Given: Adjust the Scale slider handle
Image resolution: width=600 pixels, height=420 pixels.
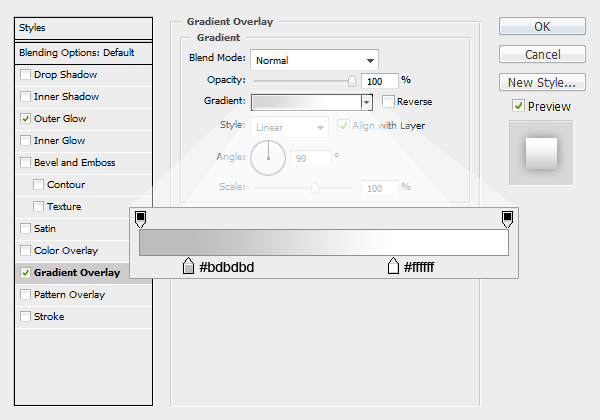Looking at the screenshot, I should coord(315,188).
